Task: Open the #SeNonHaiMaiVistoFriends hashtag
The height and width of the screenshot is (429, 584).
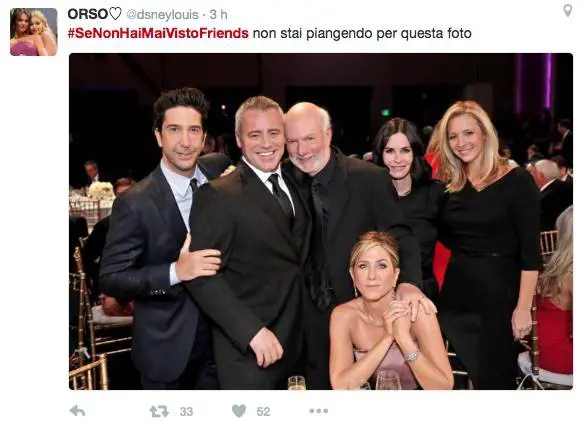Action: 158,33
